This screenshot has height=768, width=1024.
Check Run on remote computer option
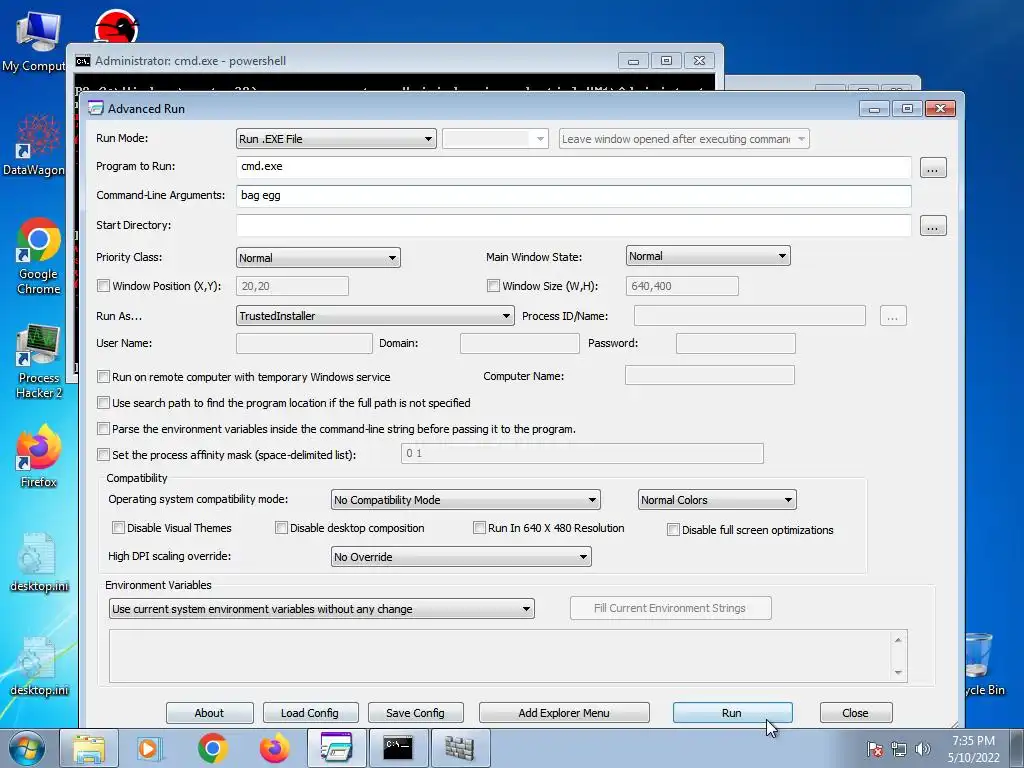click(x=103, y=377)
